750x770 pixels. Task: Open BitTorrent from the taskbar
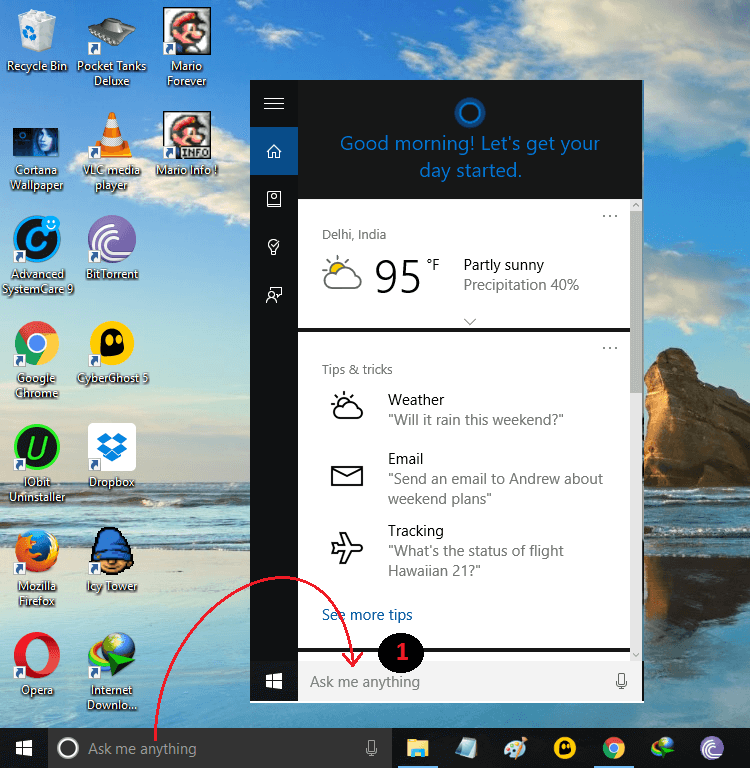[712, 748]
